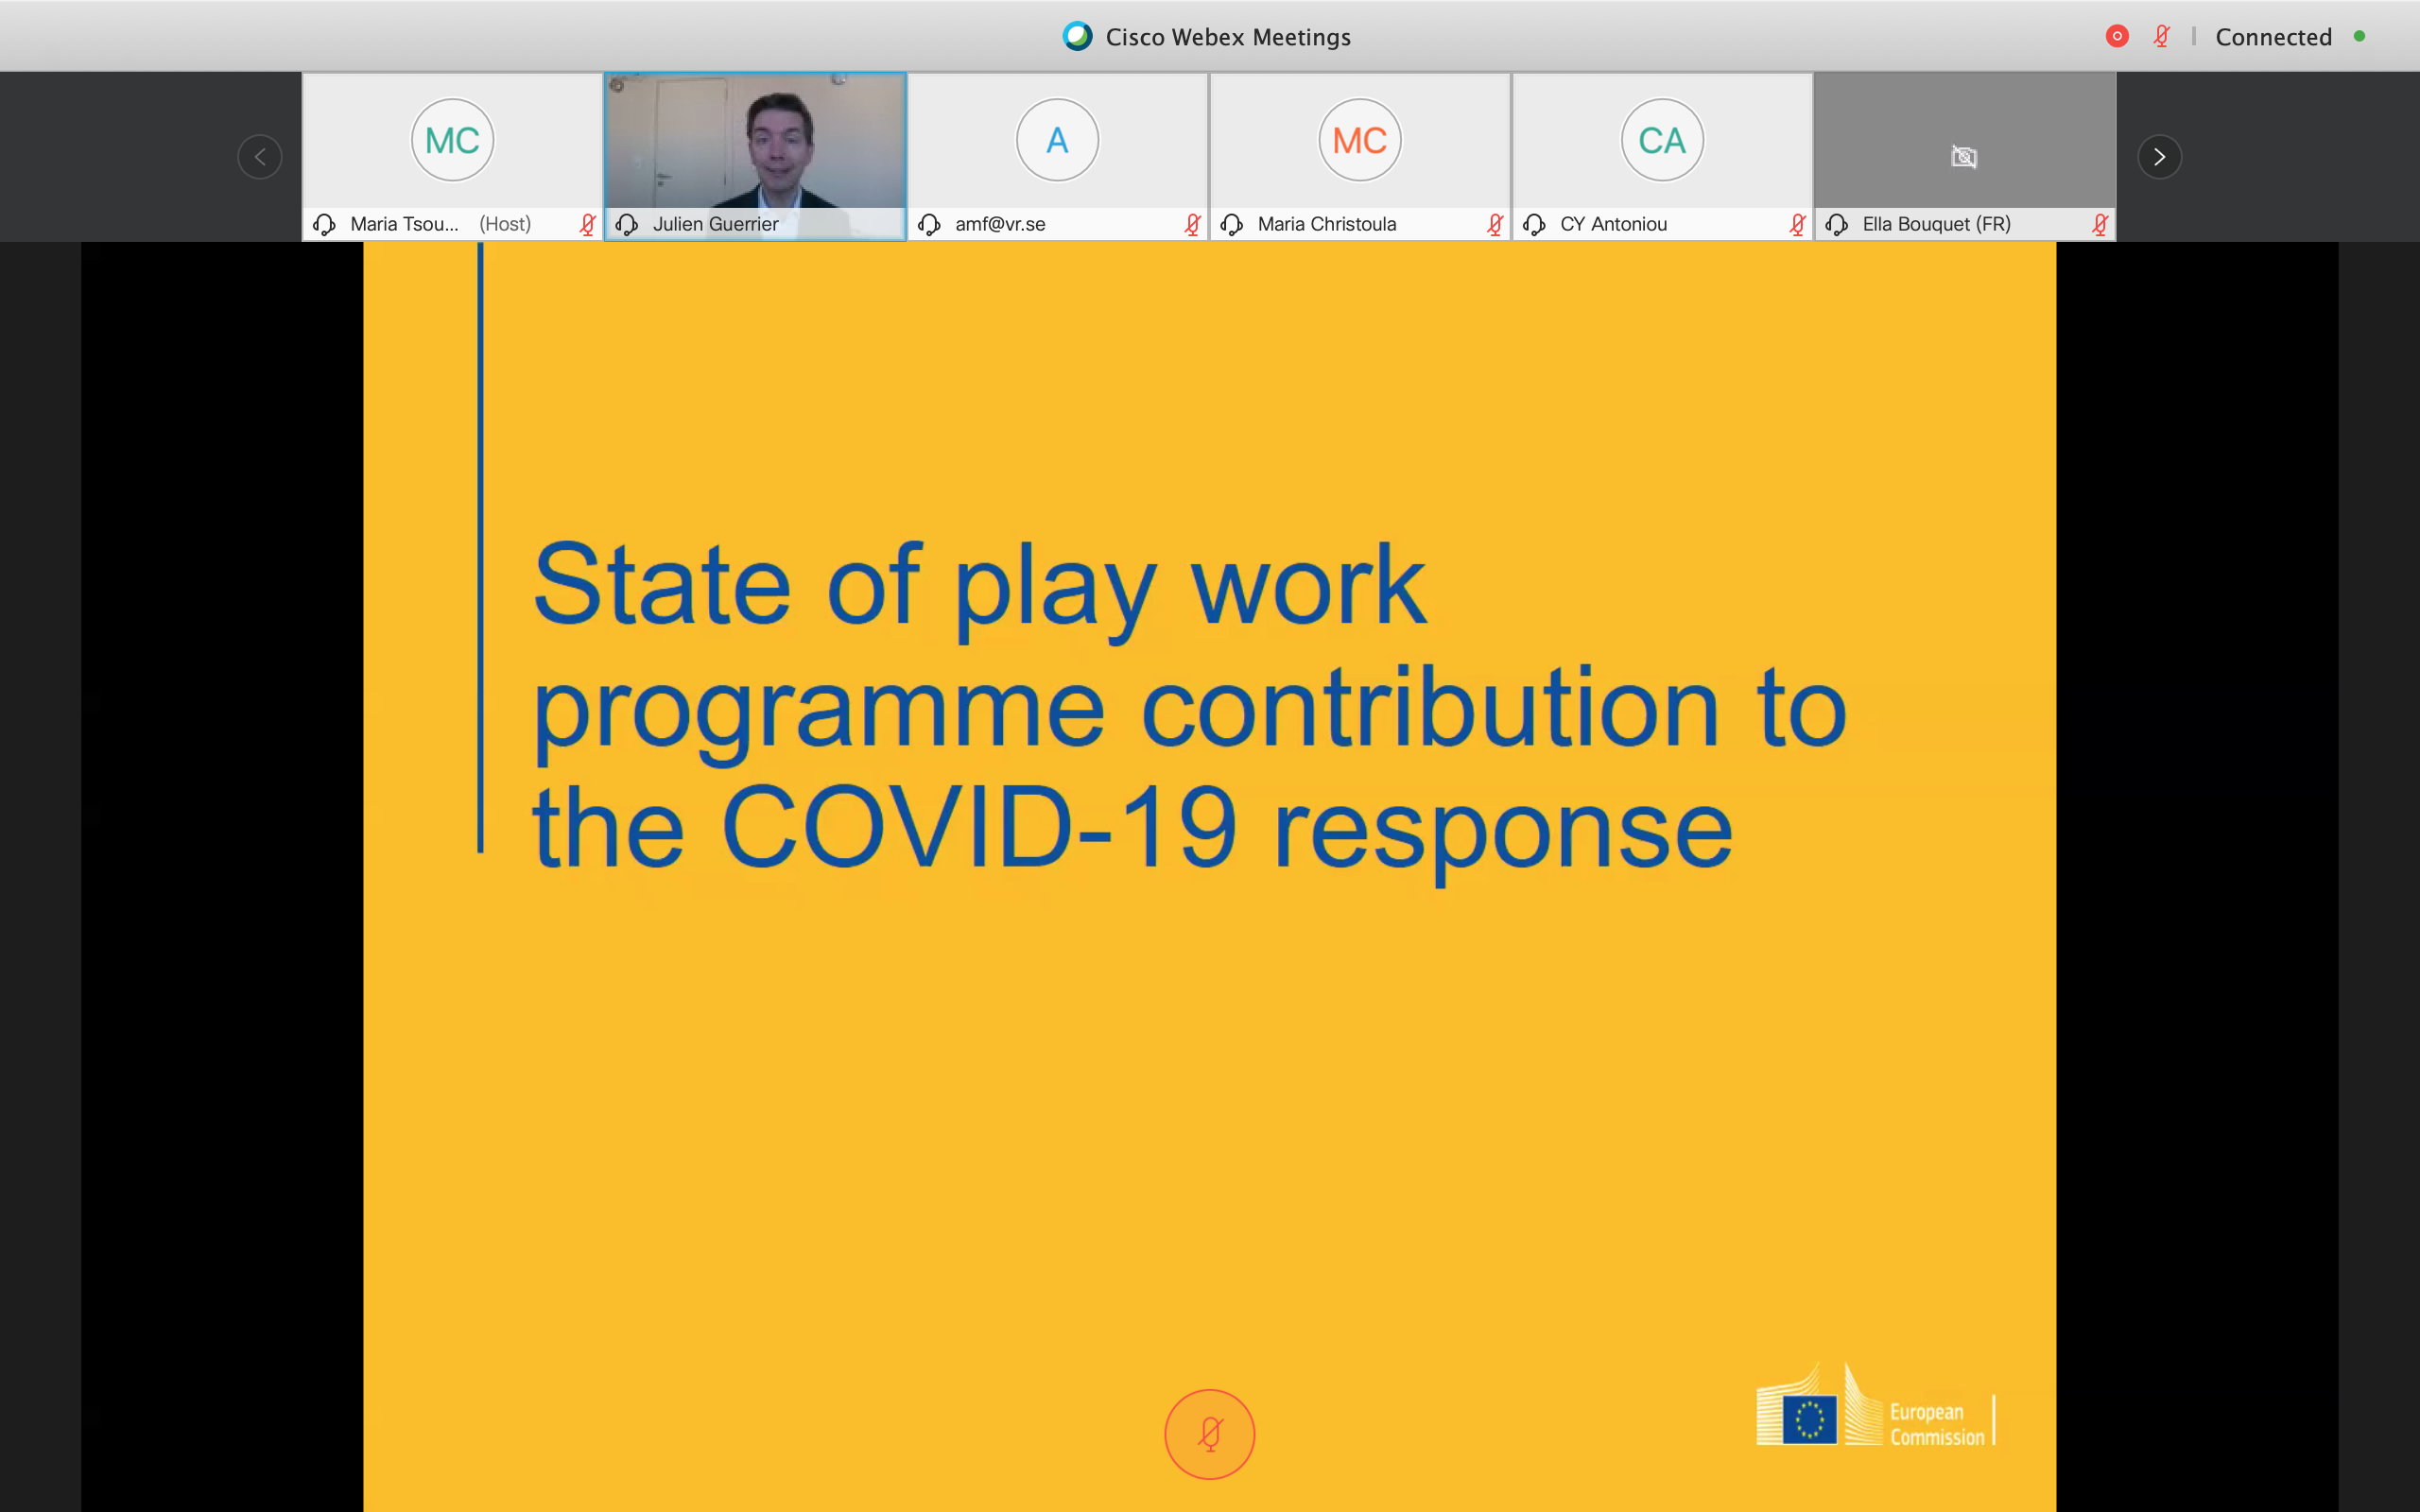
Task: Click the CA avatar for CY Antoniou
Action: [1662, 140]
